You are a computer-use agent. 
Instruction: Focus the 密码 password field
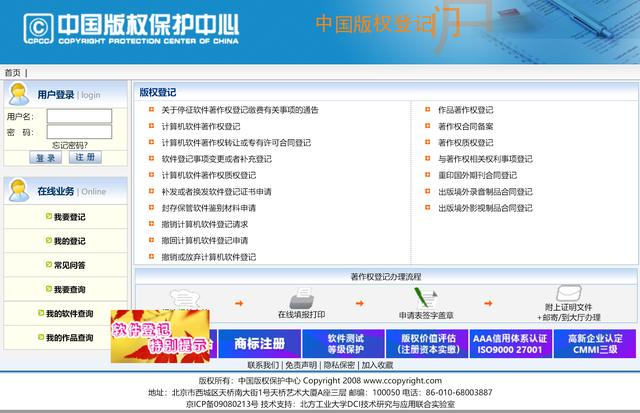tap(79, 132)
